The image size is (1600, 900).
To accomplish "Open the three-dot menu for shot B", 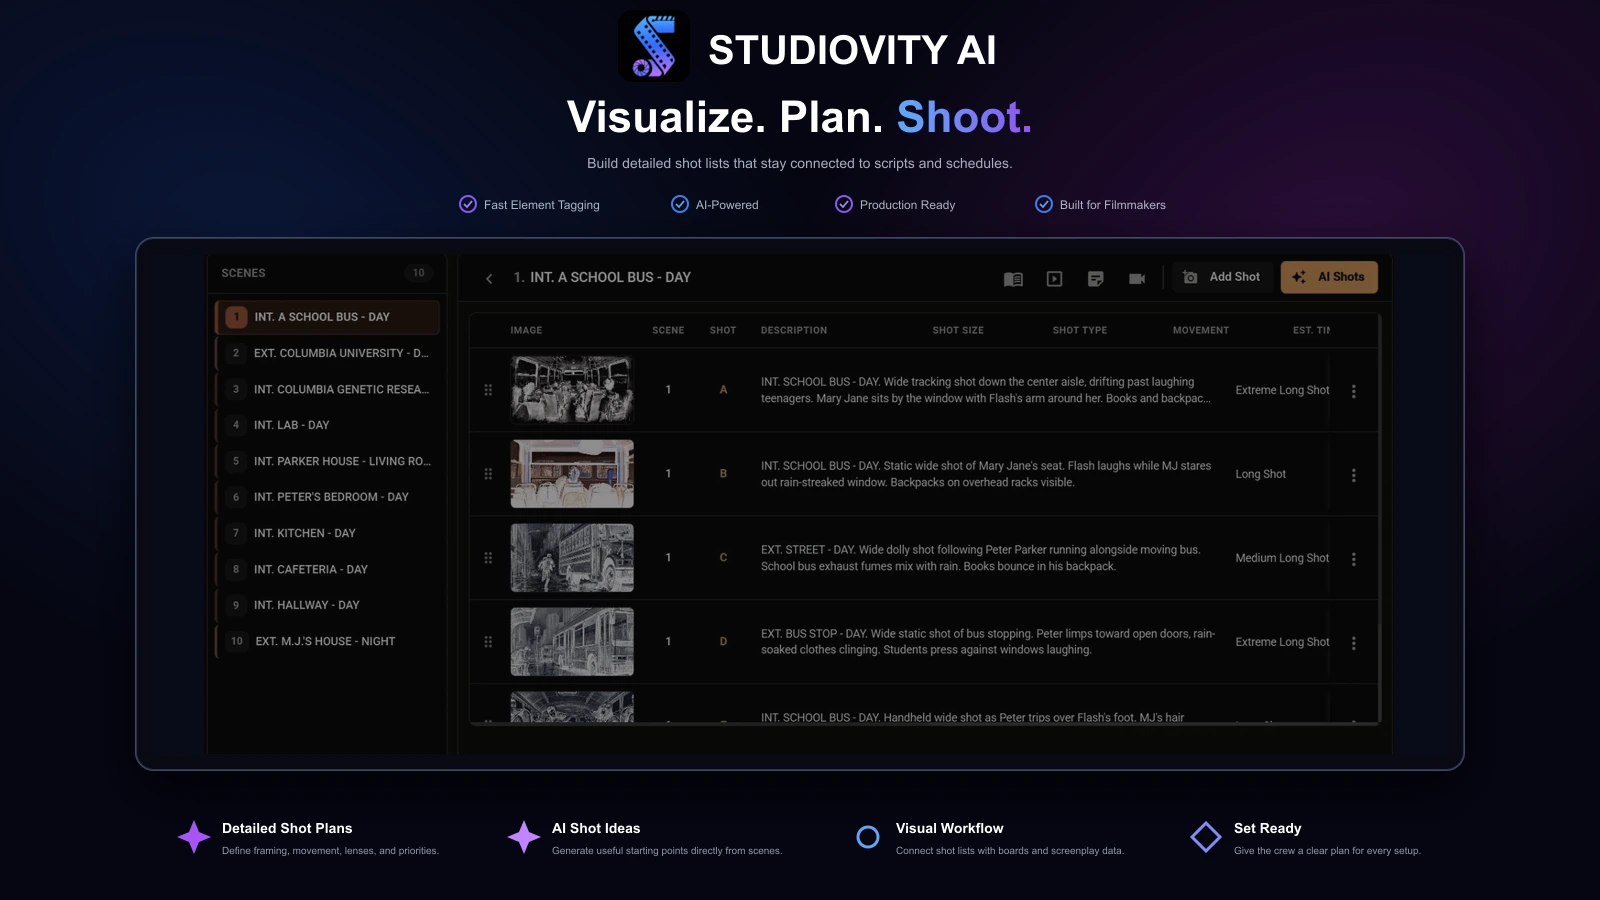I will [1354, 475].
